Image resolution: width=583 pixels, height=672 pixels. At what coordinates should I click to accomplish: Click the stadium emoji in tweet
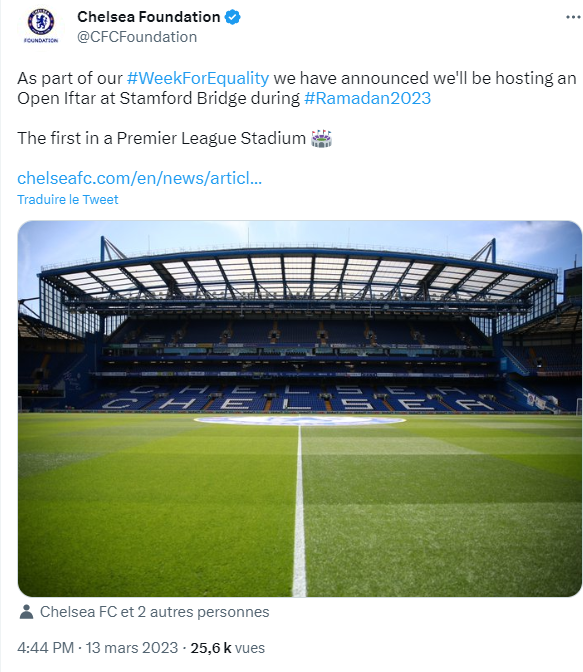coord(322,138)
